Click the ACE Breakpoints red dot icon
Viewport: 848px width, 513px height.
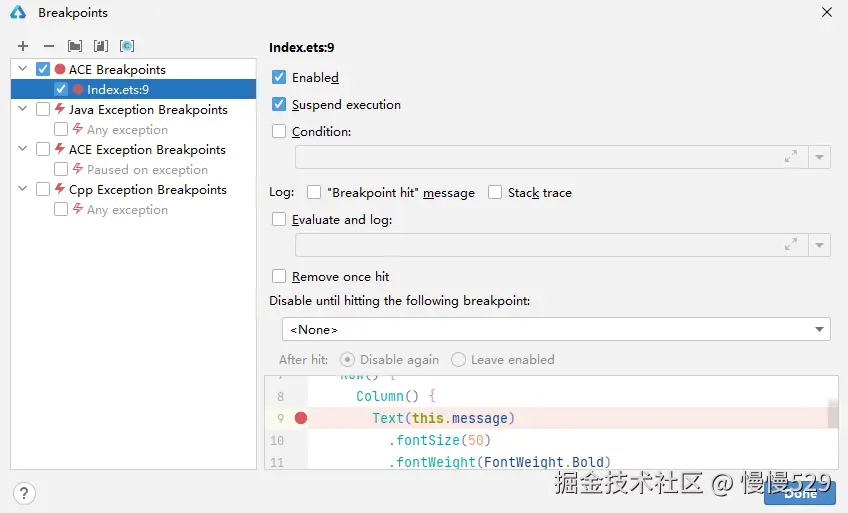click(x=60, y=69)
